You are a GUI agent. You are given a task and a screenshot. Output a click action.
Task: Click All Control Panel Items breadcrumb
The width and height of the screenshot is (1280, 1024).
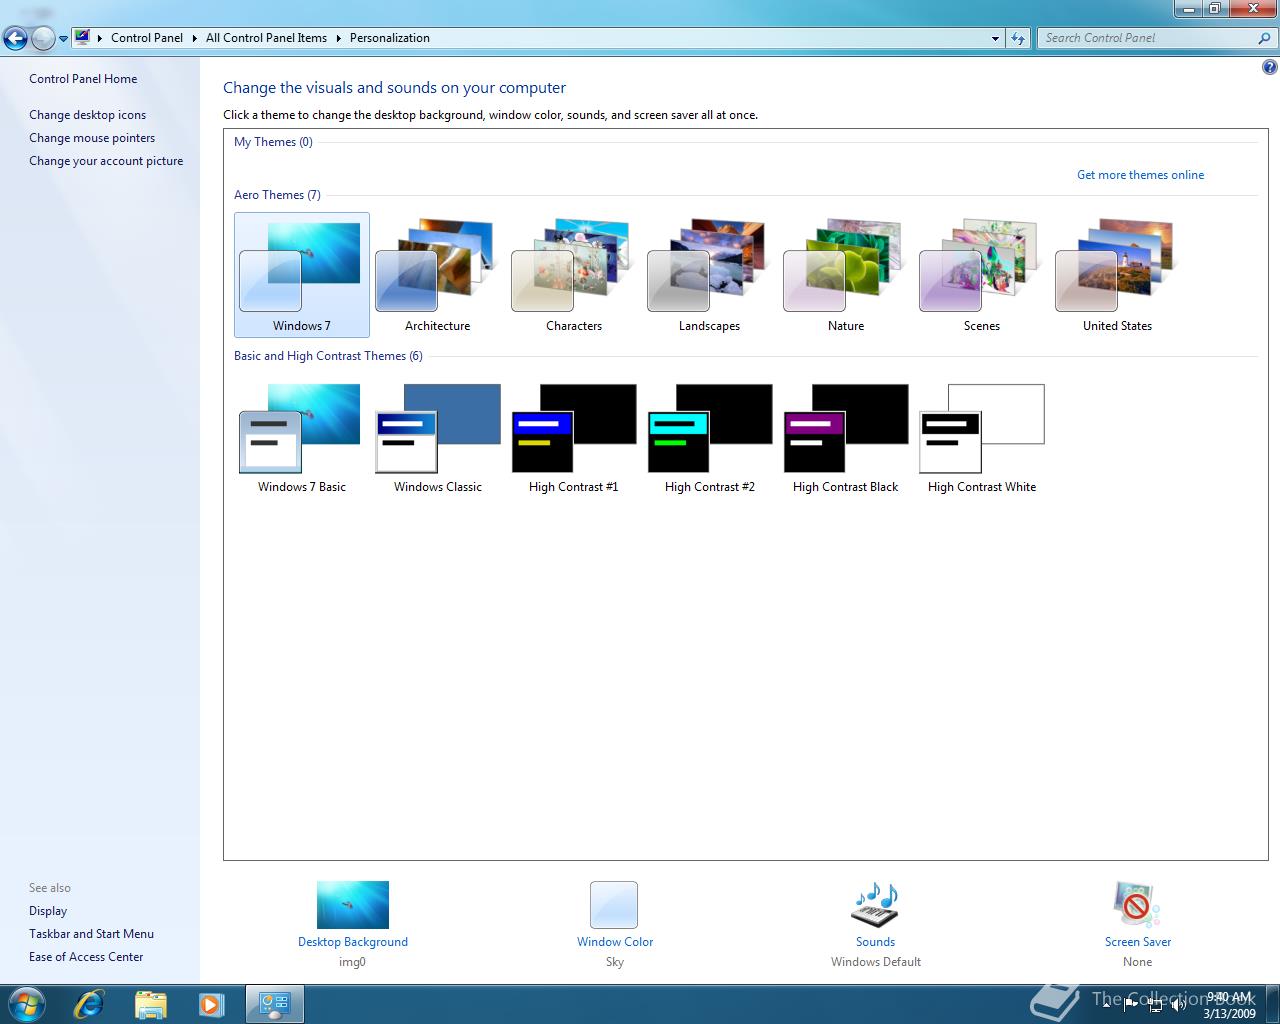click(266, 38)
